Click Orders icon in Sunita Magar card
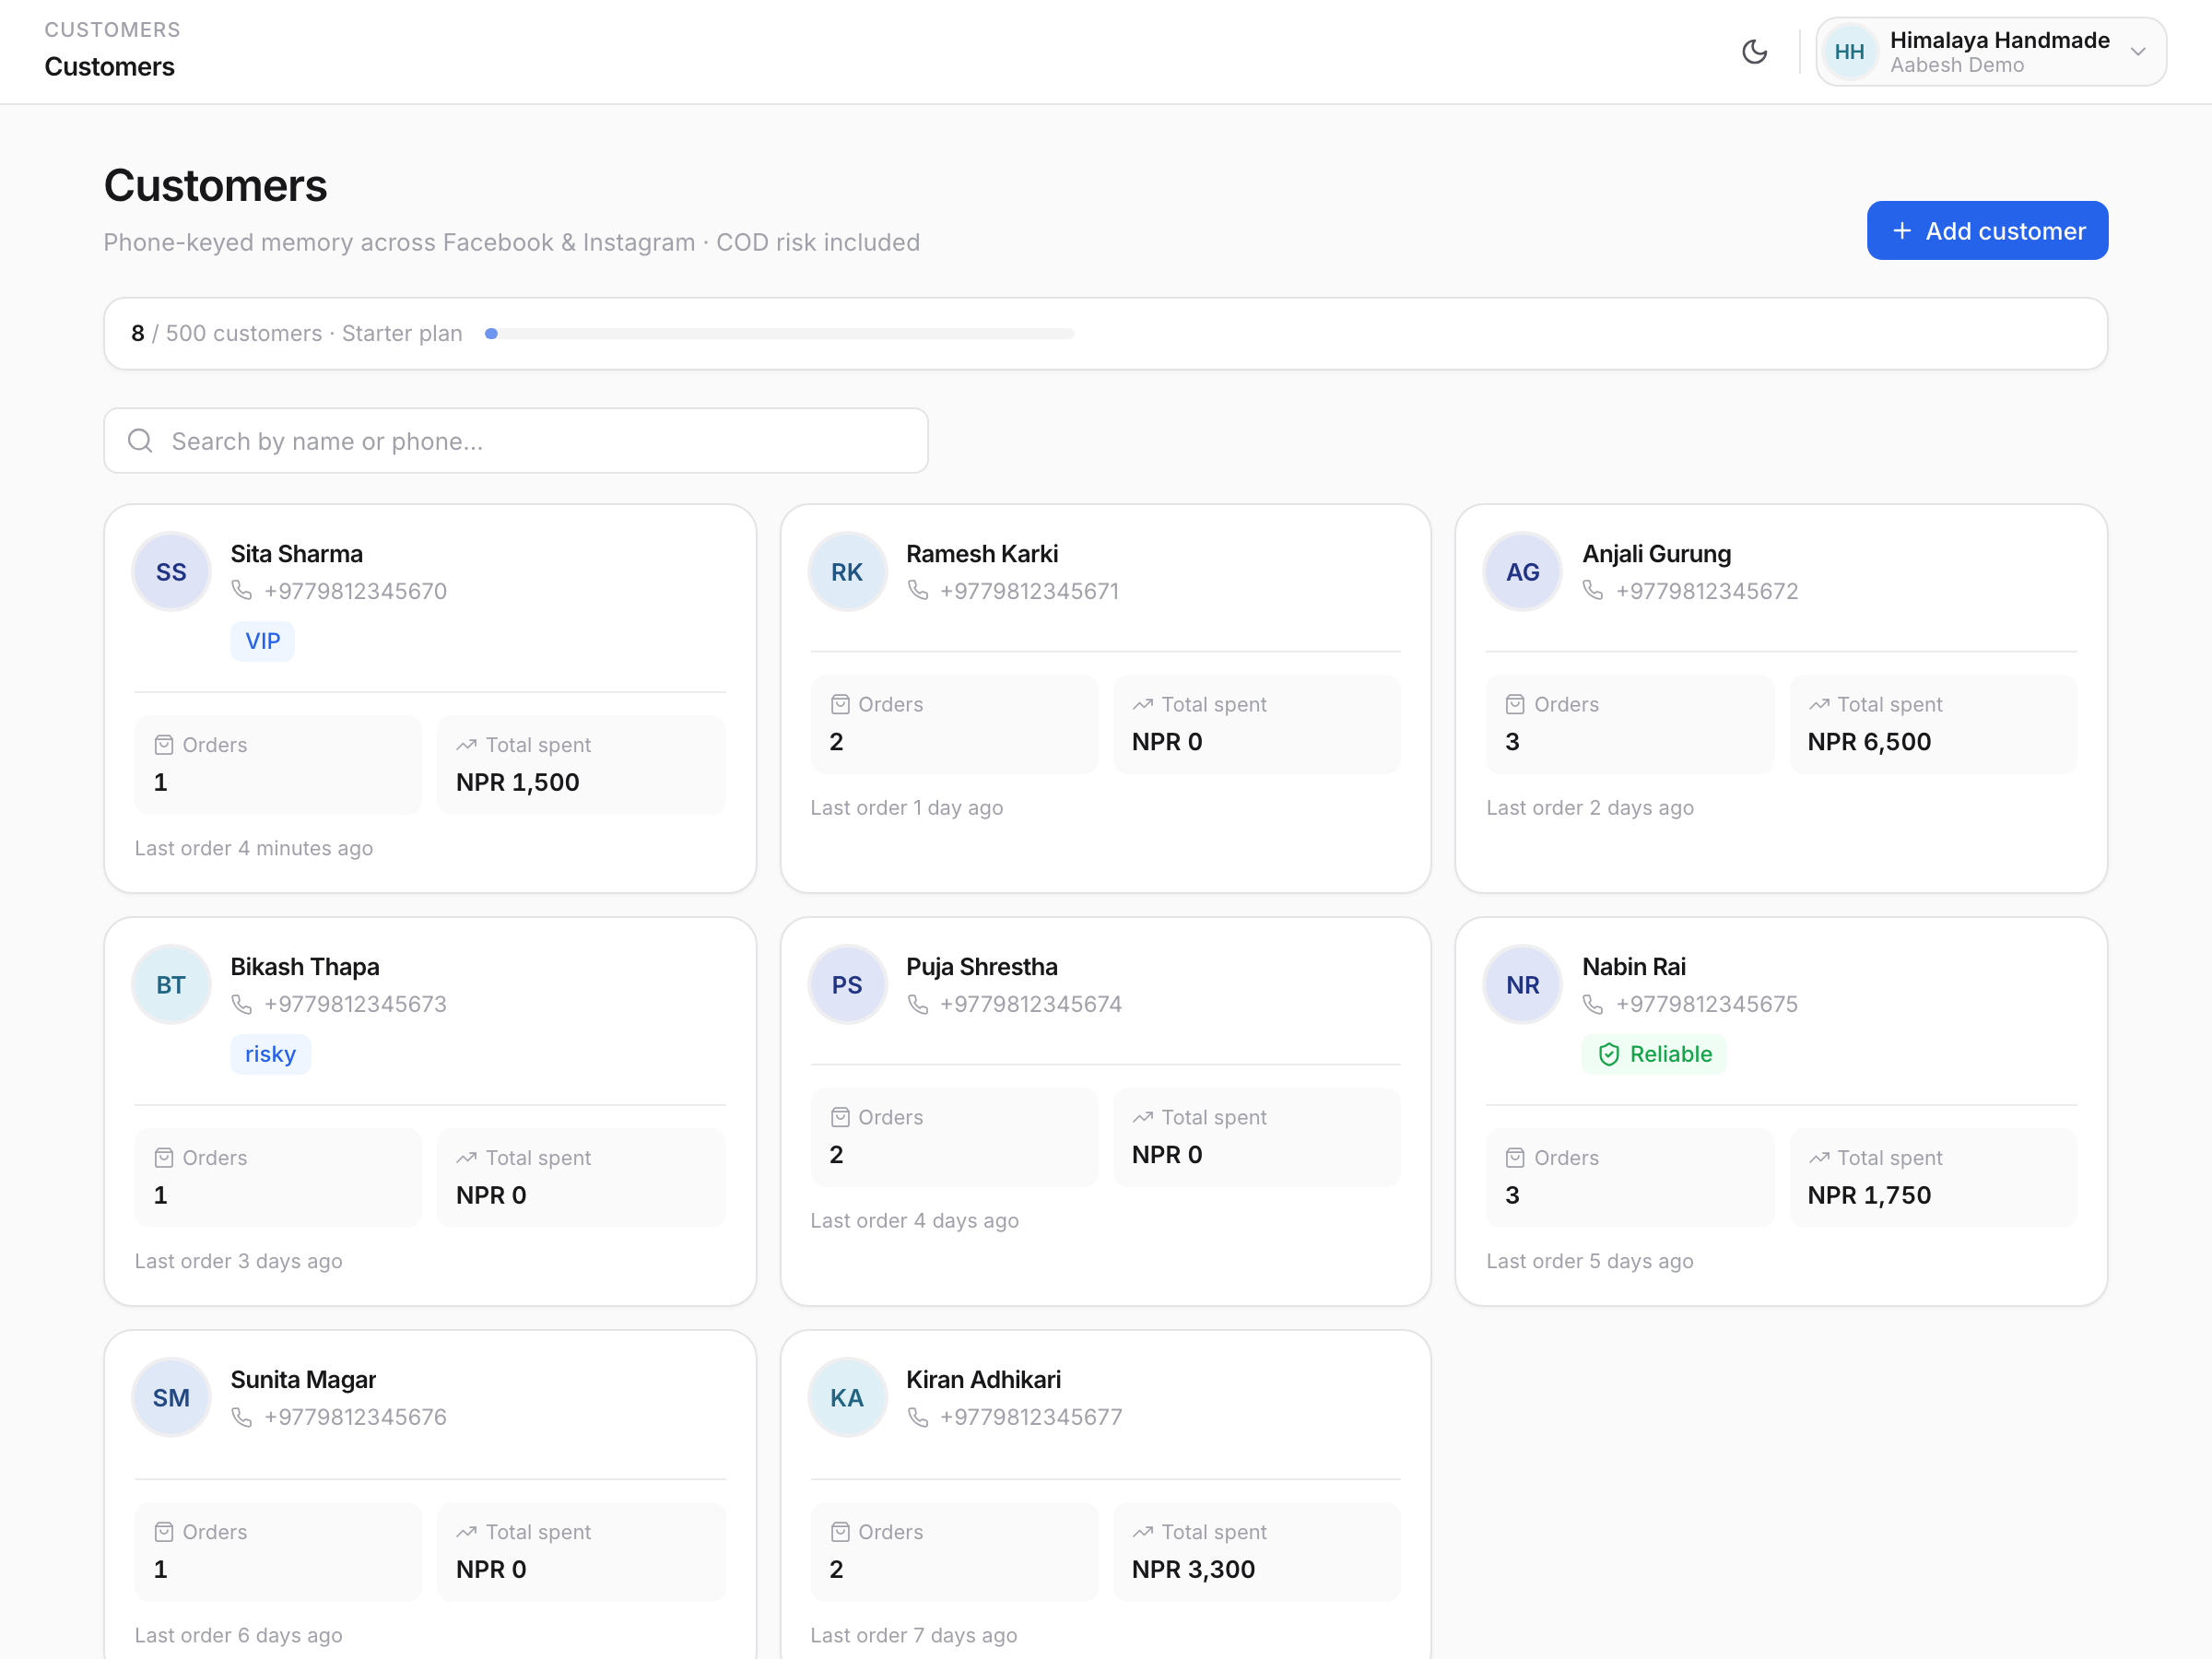Viewport: 2212px width, 1659px height. (x=164, y=1532)
